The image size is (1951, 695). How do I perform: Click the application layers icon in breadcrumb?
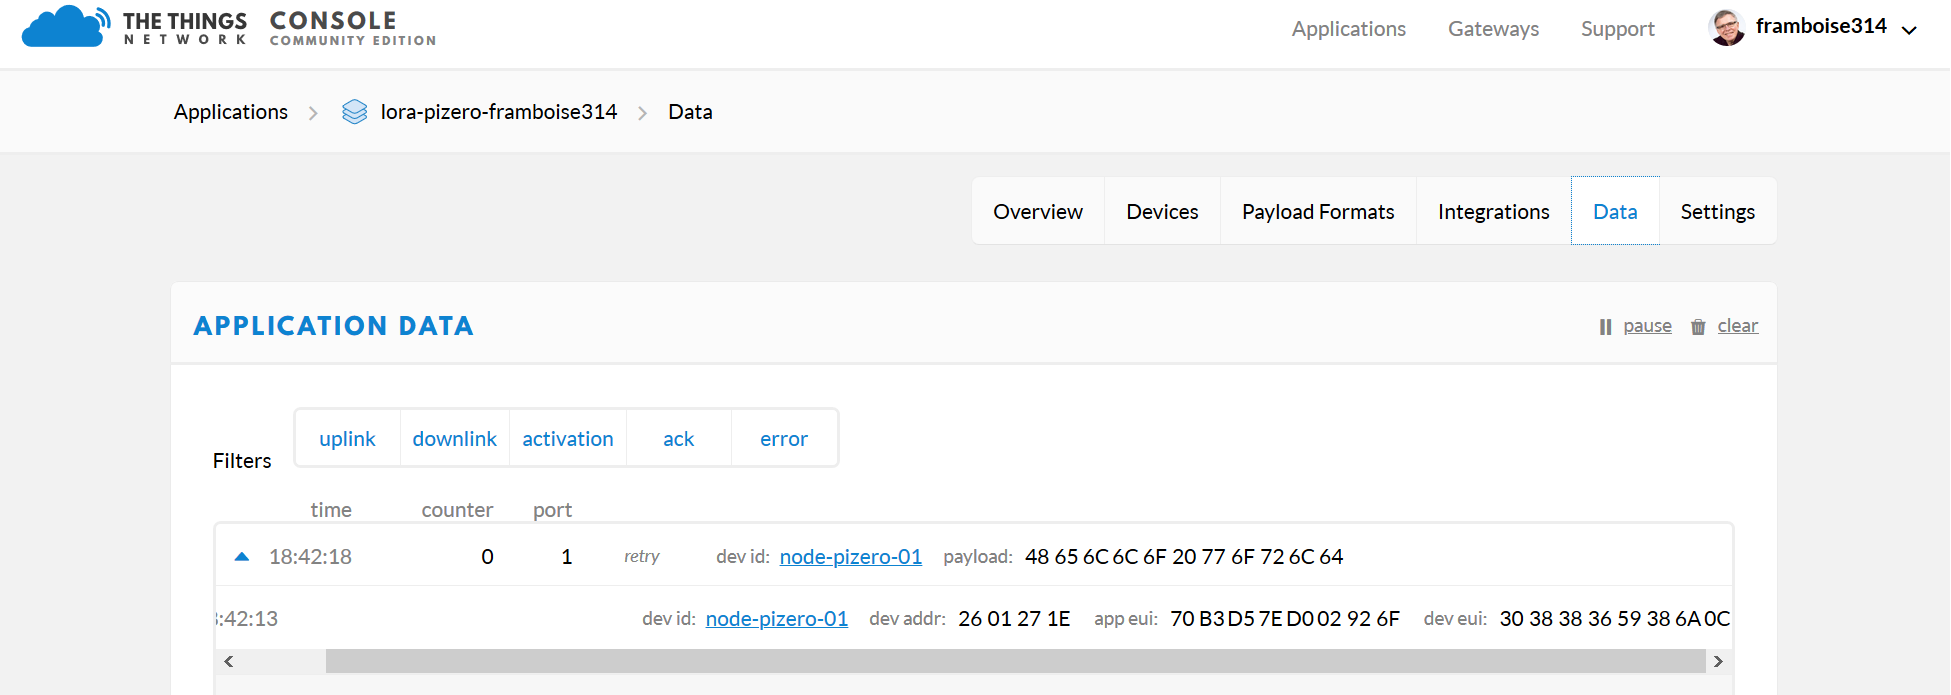(354, 112)
